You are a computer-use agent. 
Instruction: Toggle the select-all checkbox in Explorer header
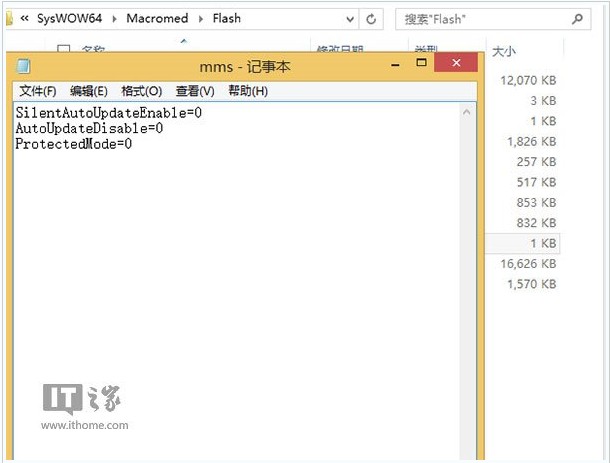point(64,49)
